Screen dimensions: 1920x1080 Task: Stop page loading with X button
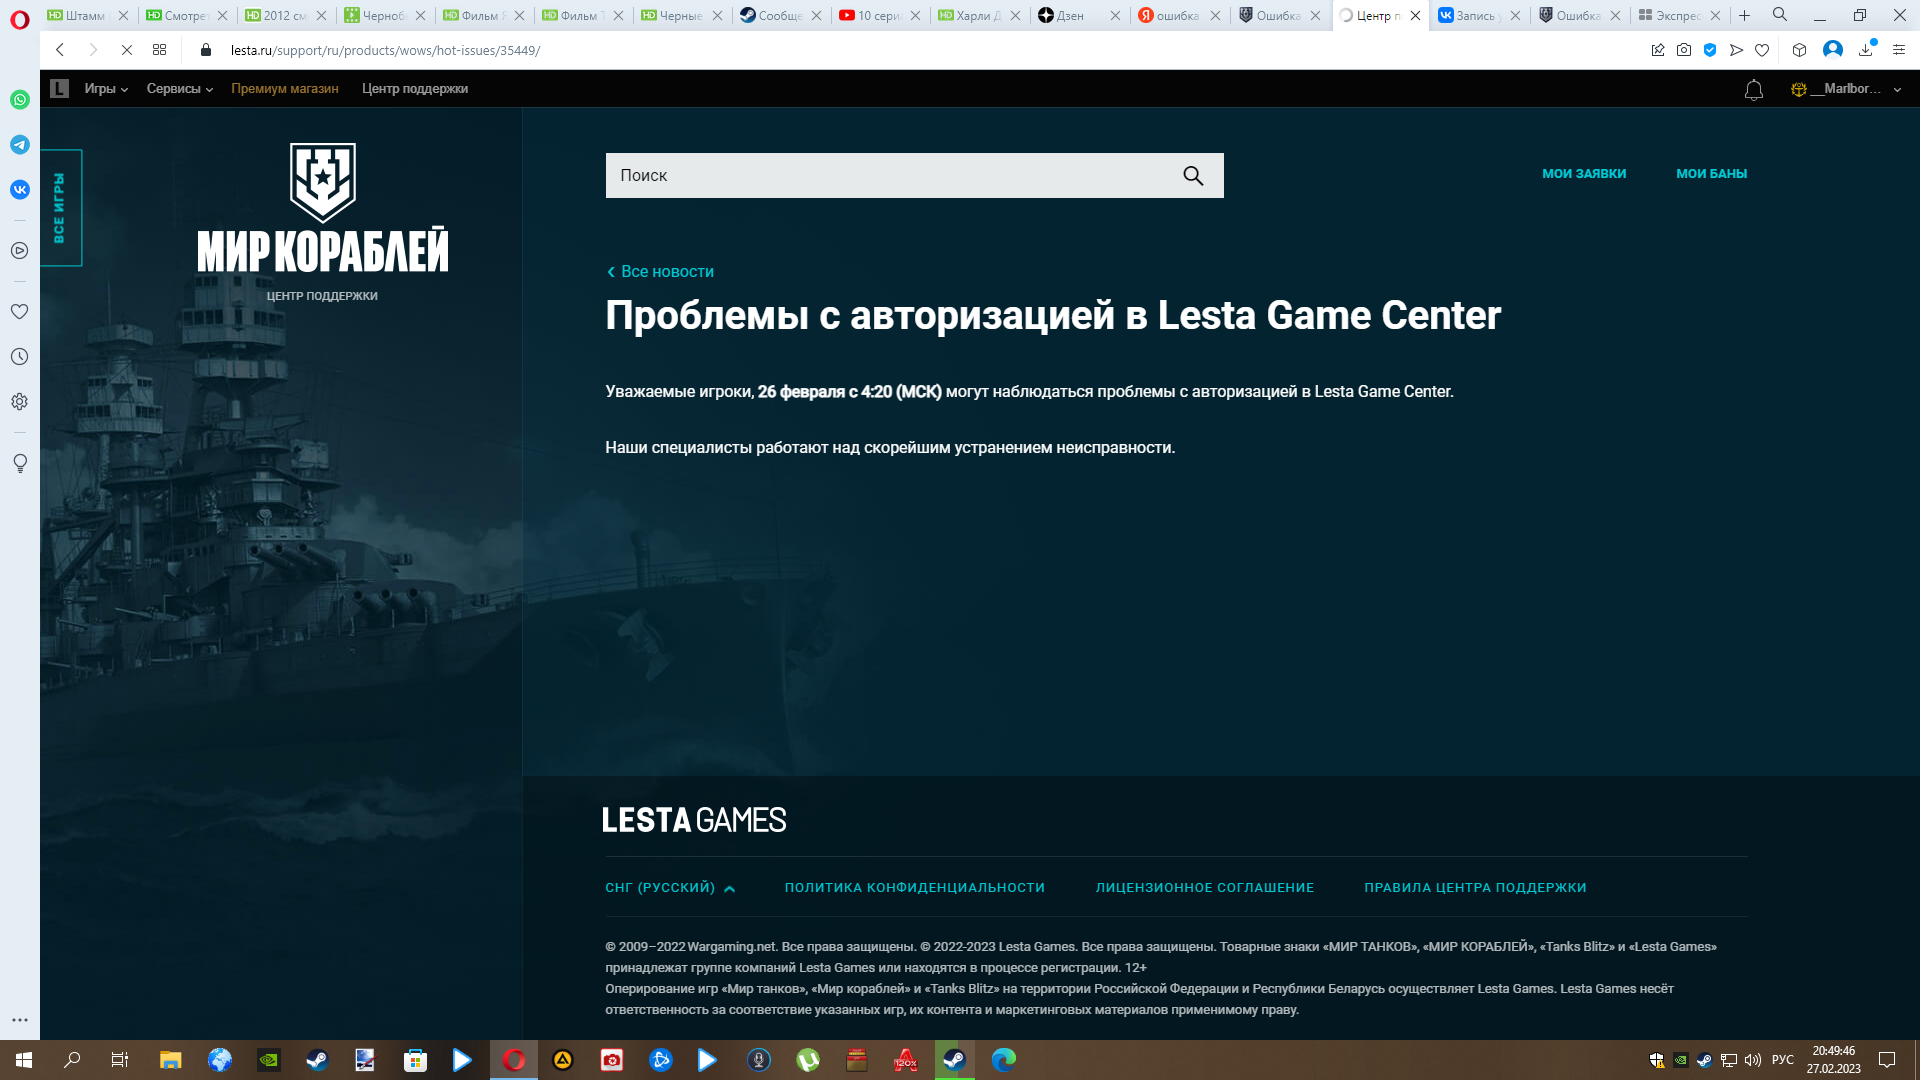click(x=127, y=50)
